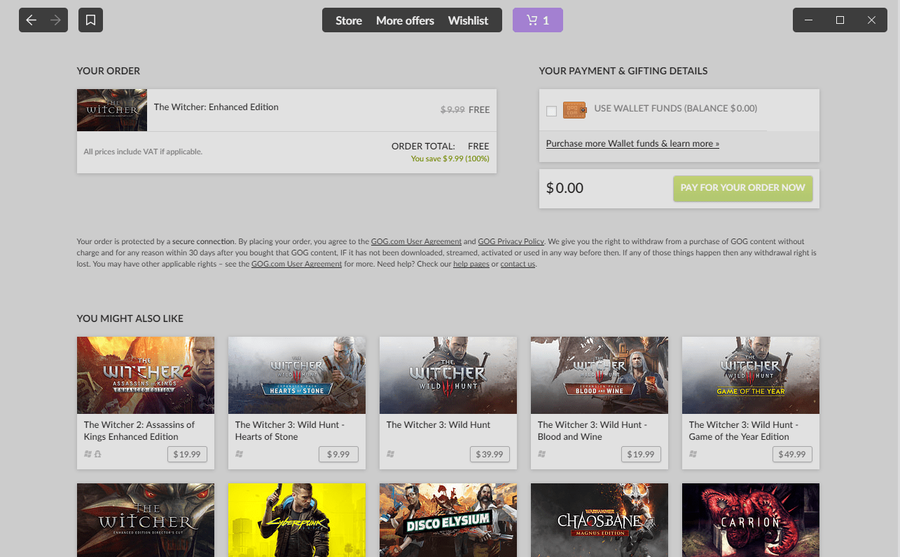This screenshot has height=557, width=900.
Task: Click Windows icon under Hearts of Stone
Action: click(x=239, y=454)
